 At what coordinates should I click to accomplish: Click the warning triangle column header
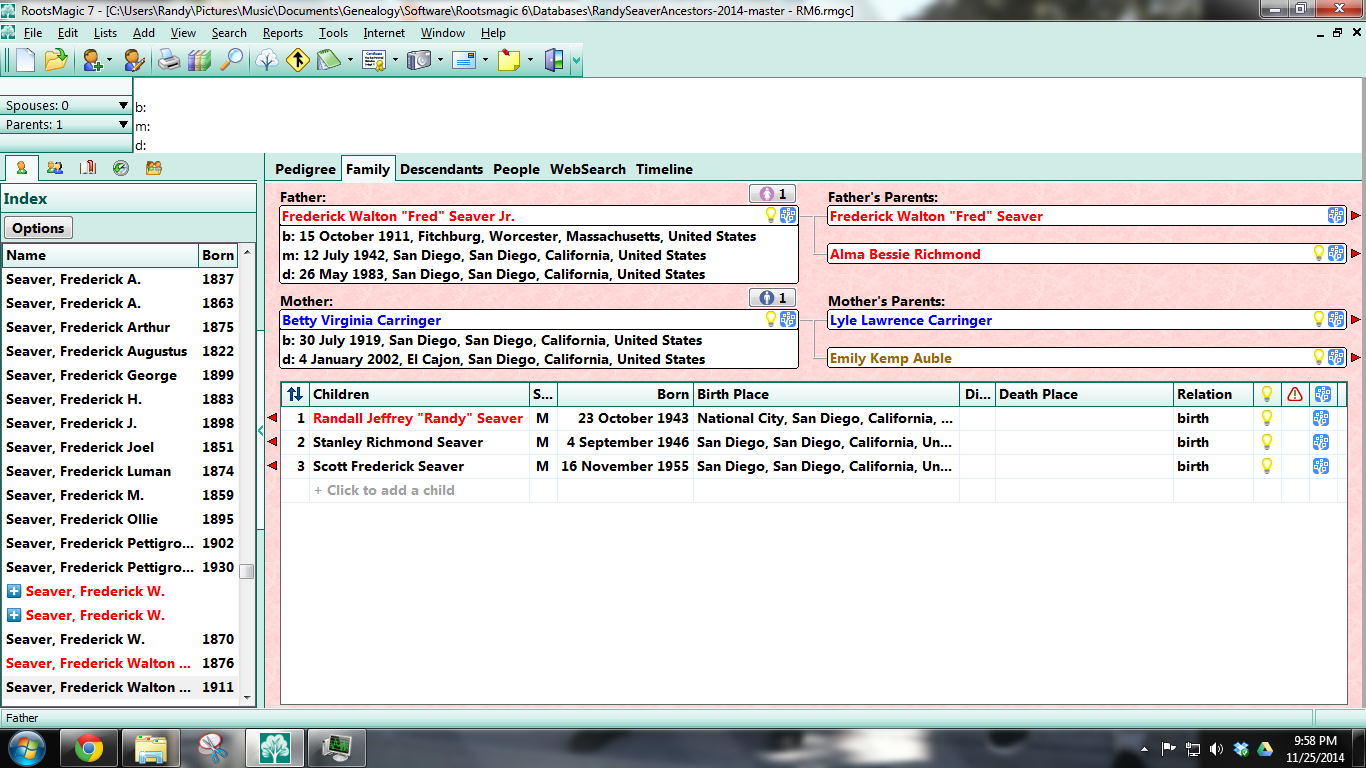click(x=1295, y=394)
